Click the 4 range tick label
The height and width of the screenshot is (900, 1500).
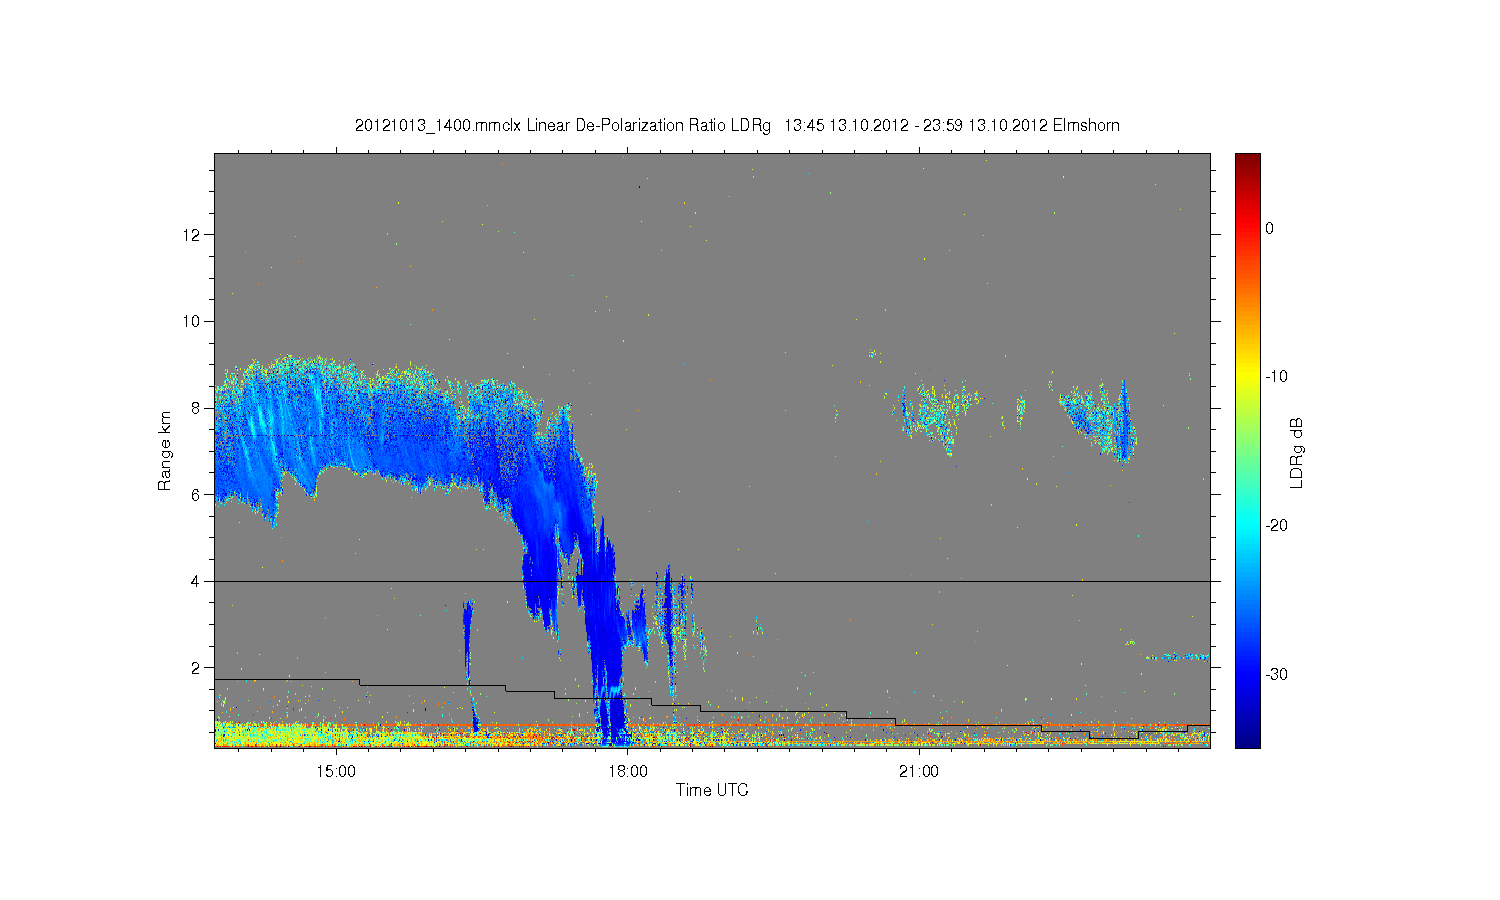click(196, 581)
